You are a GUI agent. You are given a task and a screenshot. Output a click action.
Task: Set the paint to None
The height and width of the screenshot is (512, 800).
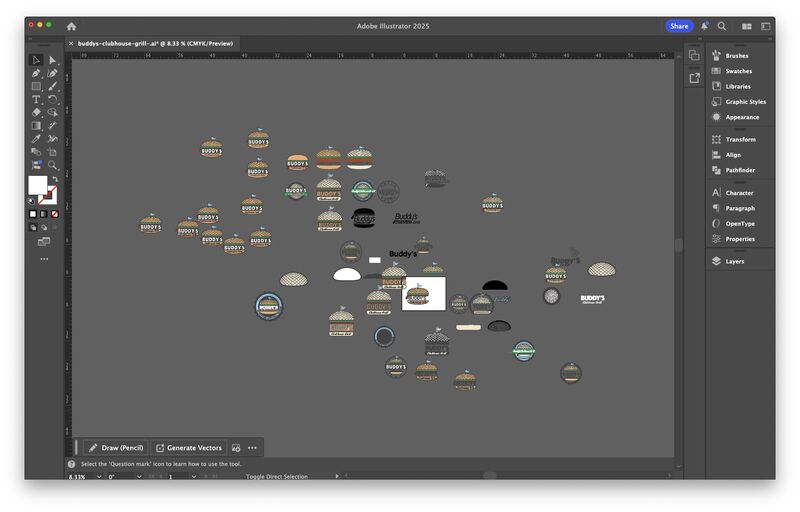coord(54,213)
